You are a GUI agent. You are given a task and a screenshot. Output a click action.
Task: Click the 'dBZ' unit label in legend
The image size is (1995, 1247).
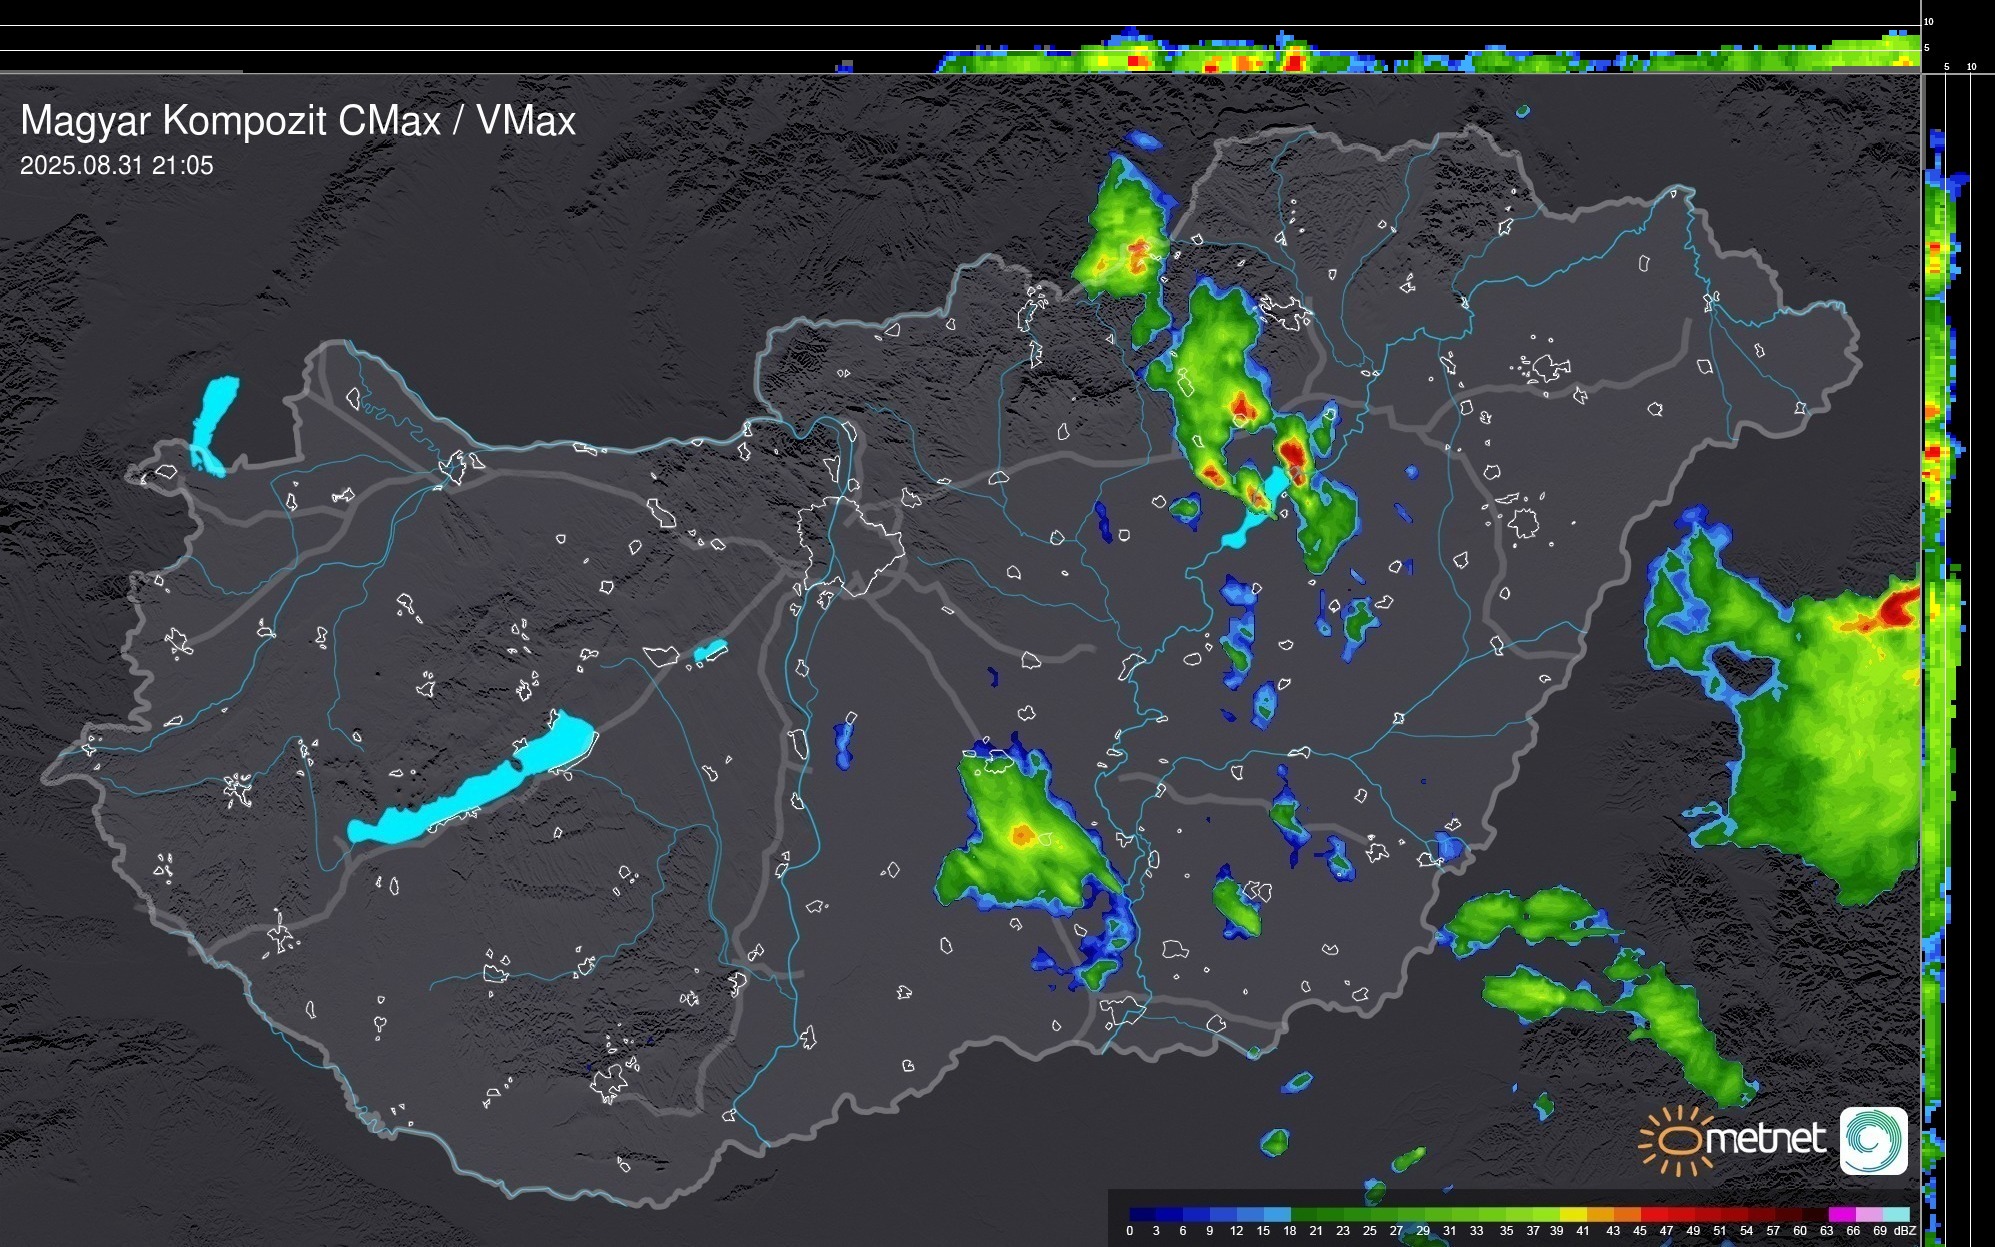[x=1904, y=1231]
